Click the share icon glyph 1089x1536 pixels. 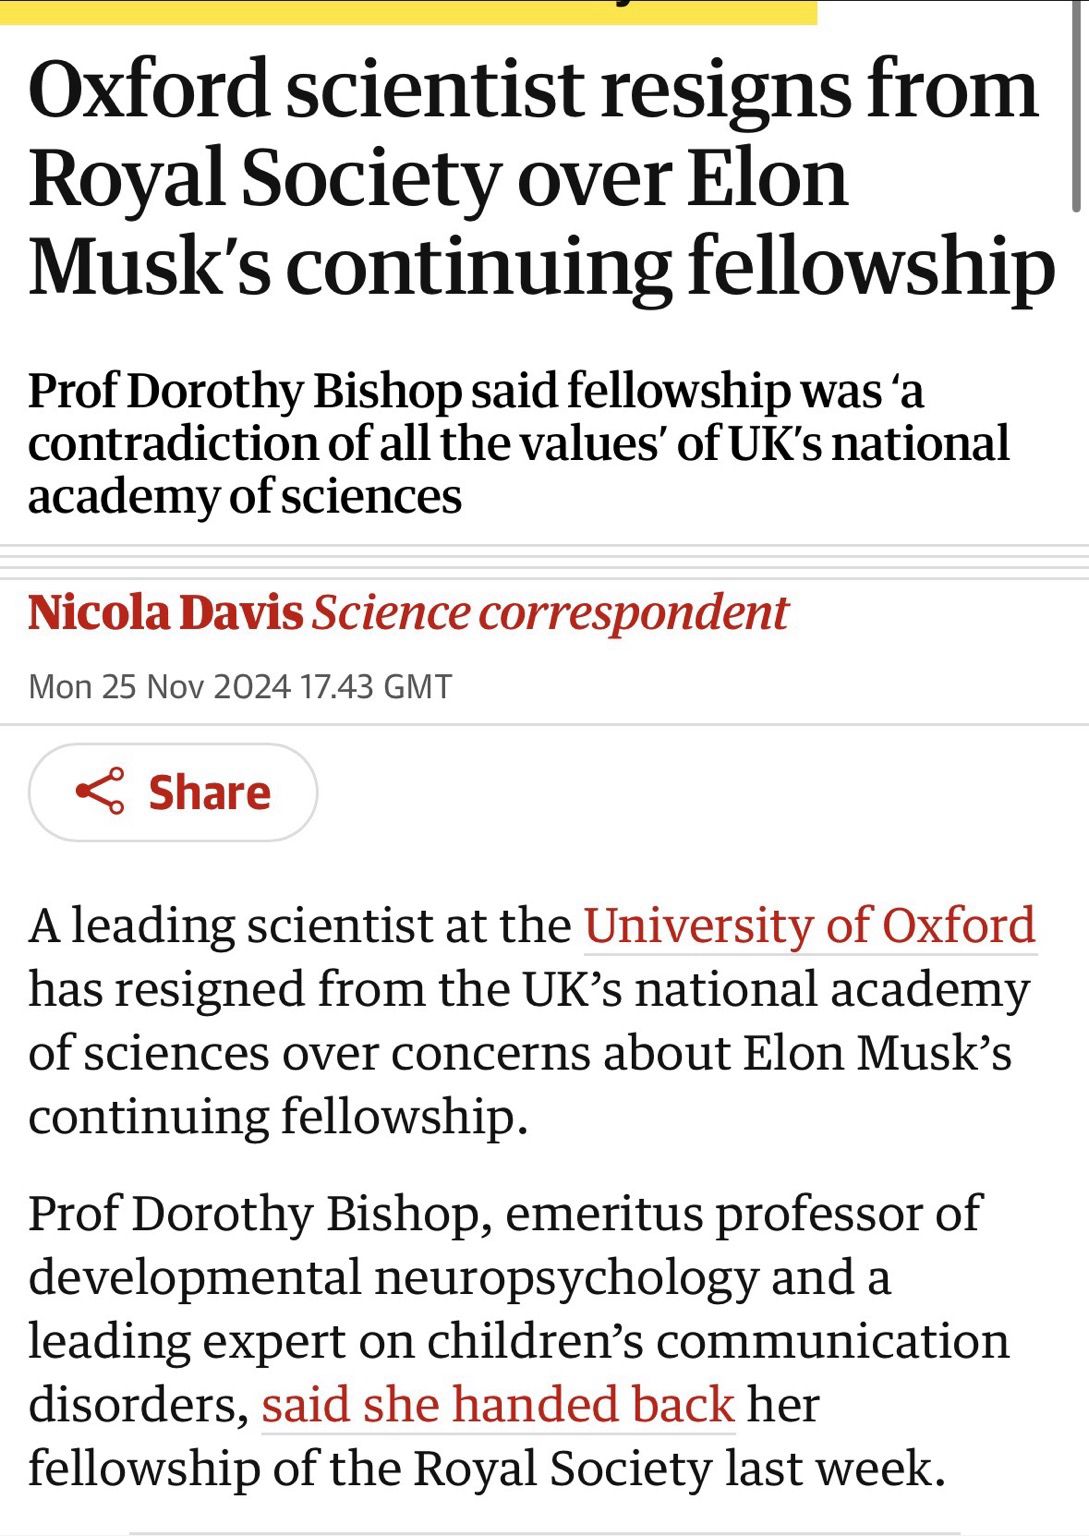100,792
